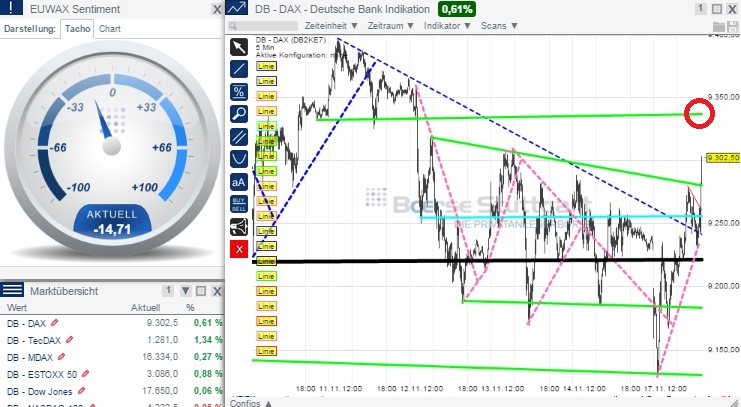Expand the Configs panel at chart bottom
The height and width of the screenshot is (407, 741).
click(250, 403)
